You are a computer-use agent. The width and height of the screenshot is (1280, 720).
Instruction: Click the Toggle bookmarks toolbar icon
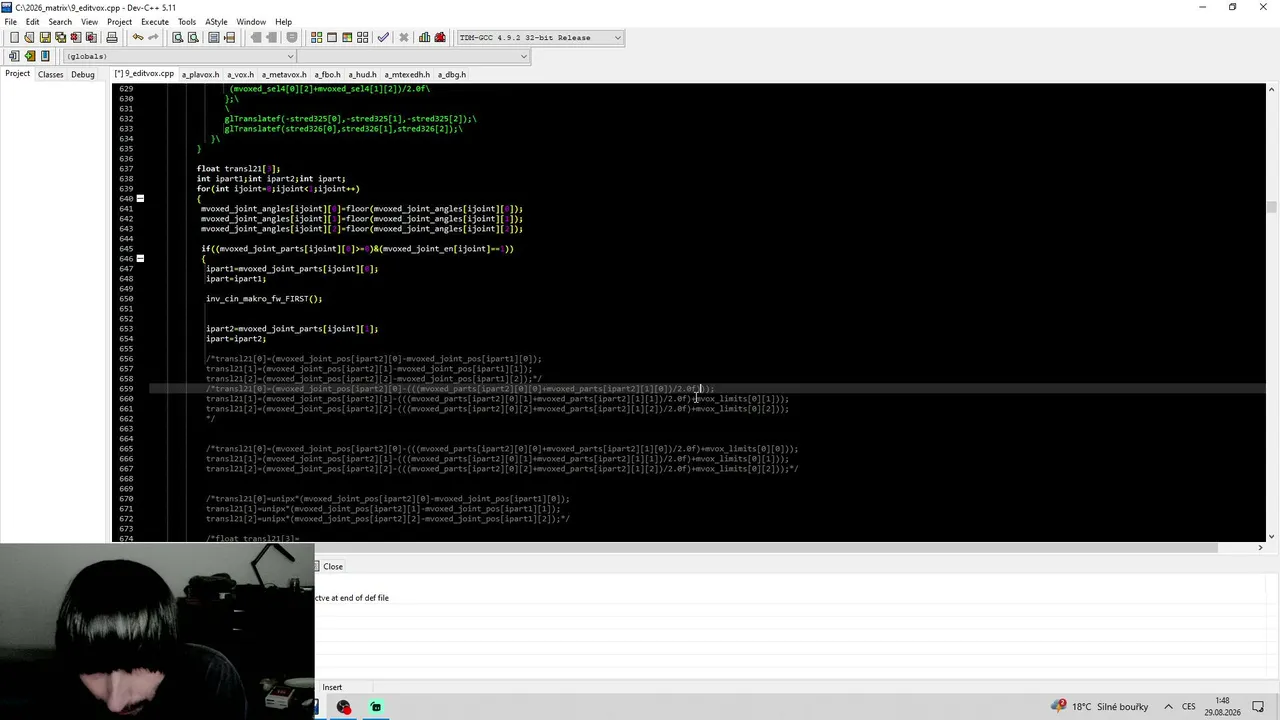pyautogui.click(x=30, y=56)
